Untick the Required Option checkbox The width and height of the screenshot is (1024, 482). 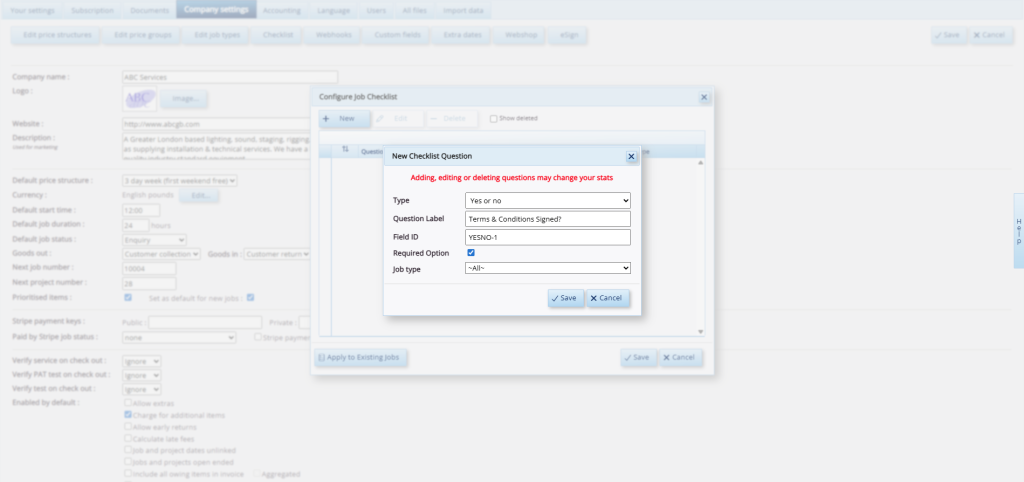471,253
